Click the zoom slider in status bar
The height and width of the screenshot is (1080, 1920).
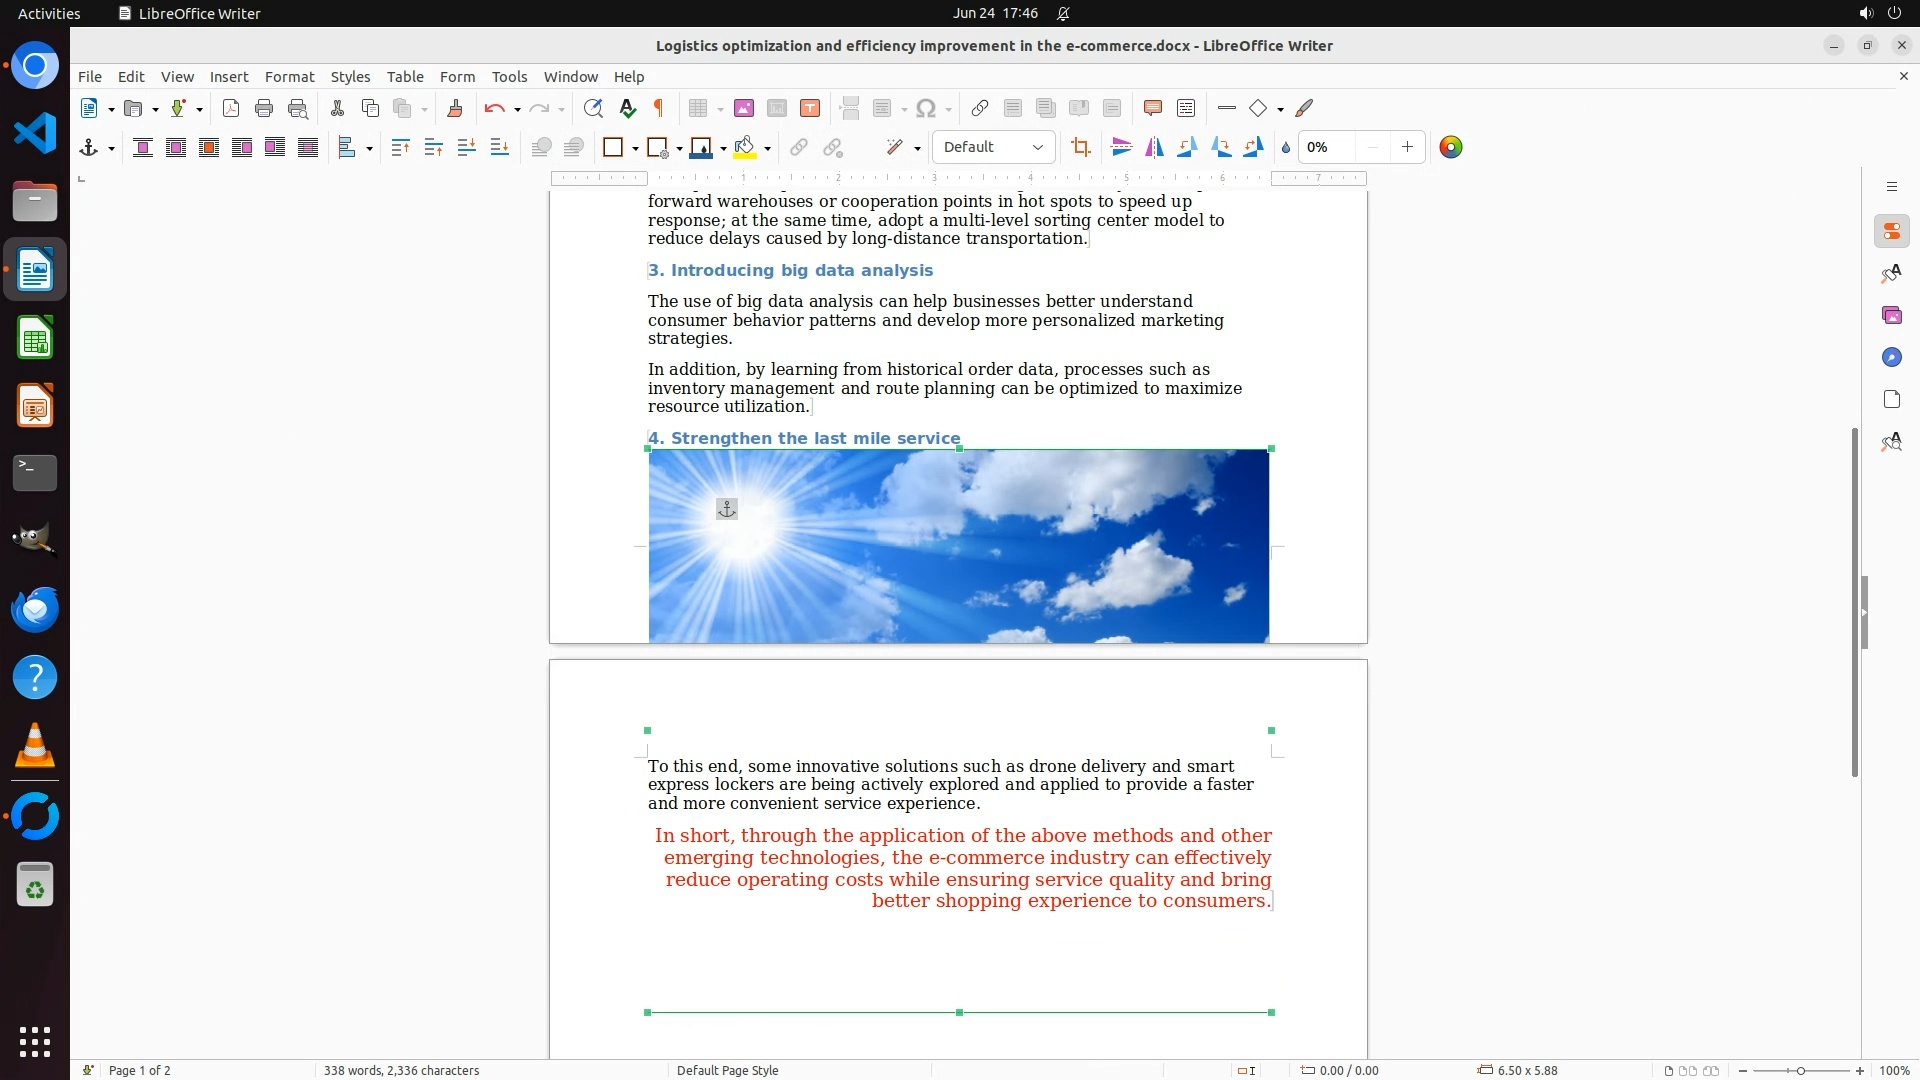tap(1800, 1070)
